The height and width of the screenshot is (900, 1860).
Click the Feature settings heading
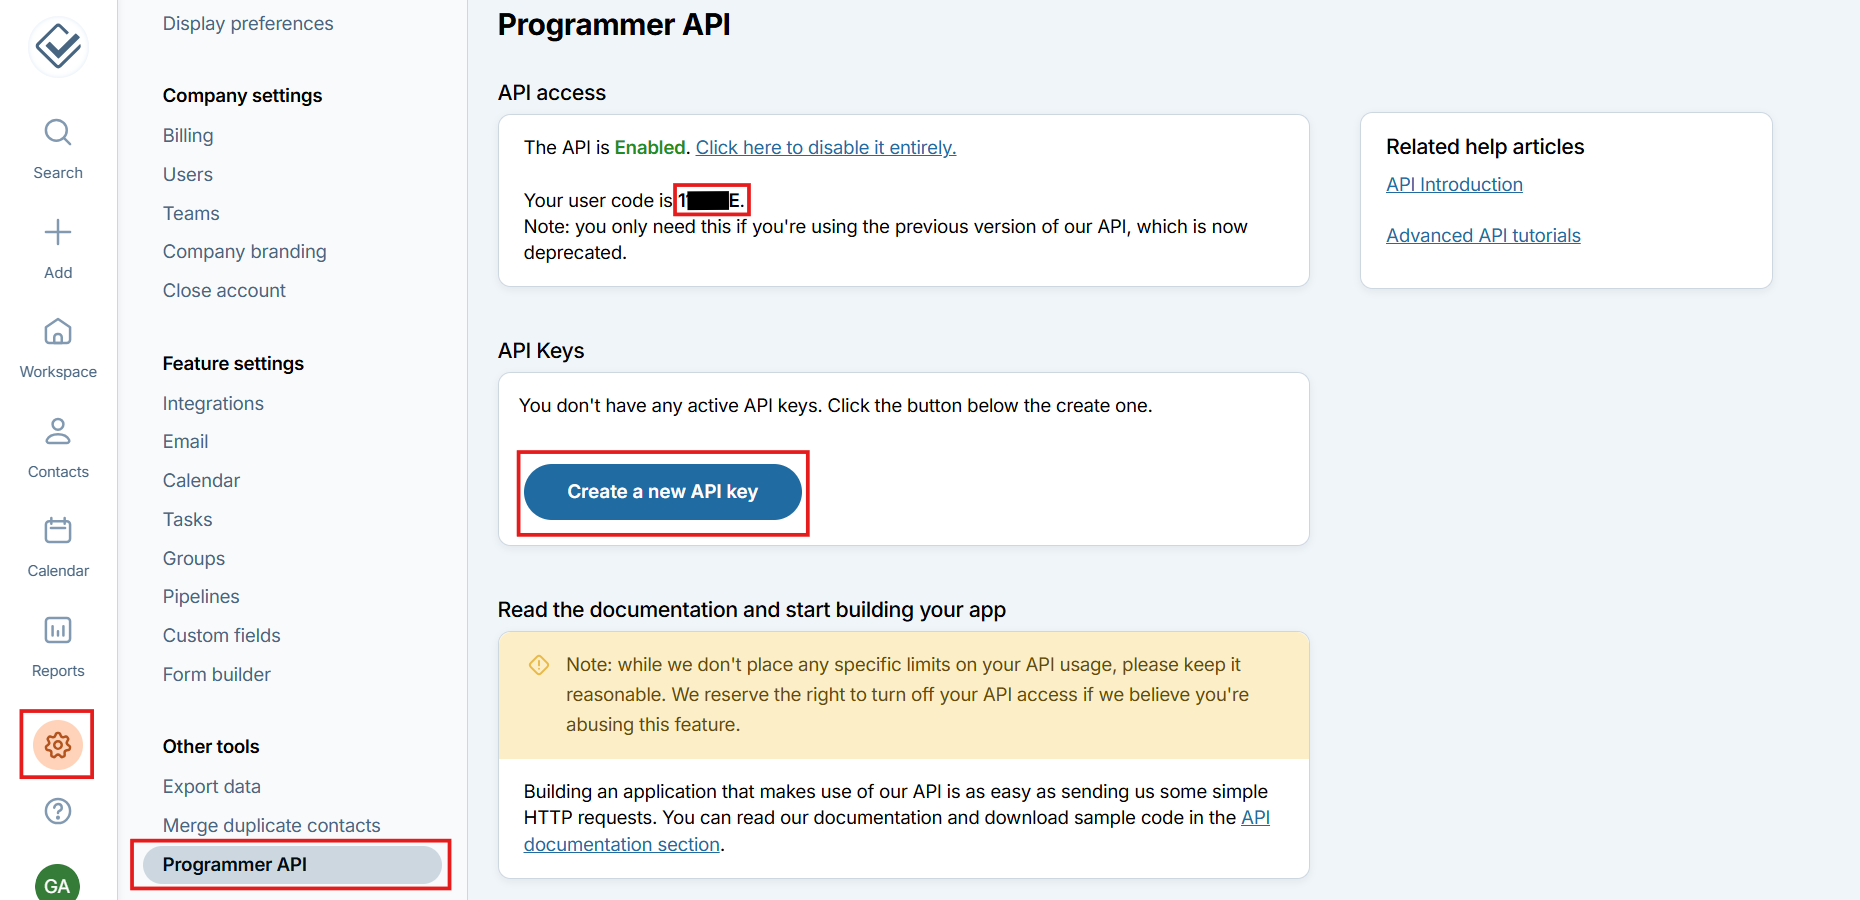pyautogui.click(x=233, y=364)
